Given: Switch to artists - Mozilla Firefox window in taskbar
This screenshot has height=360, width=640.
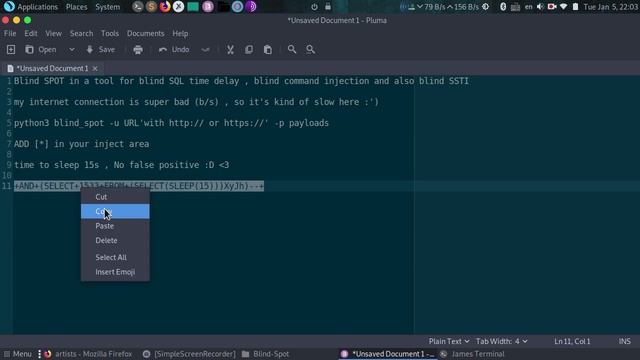Looking at the screenshot, I should click(x=88, y=354).
